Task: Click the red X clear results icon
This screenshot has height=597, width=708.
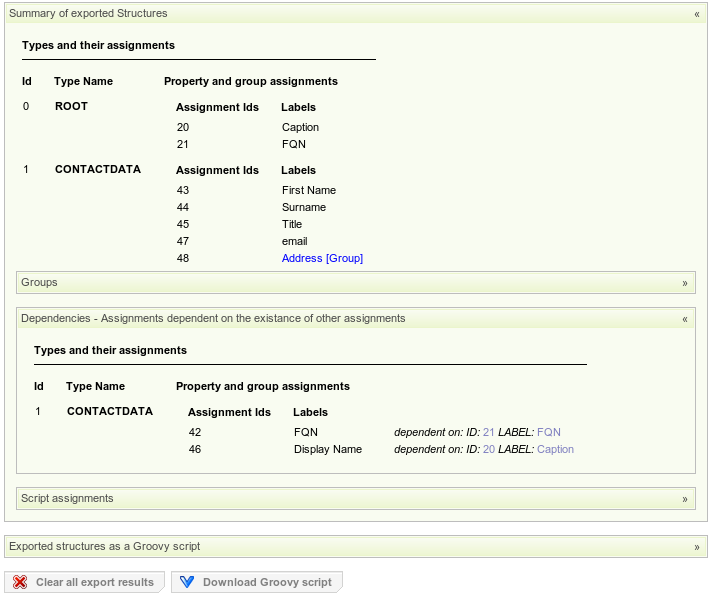Action: [20, 582]
